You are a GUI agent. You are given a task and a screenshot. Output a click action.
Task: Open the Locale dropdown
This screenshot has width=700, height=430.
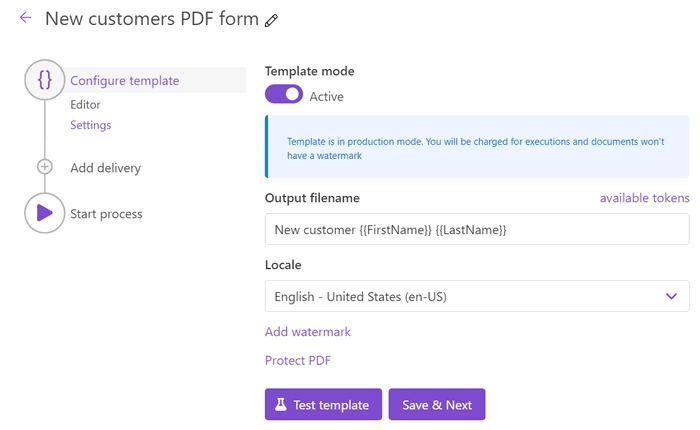coord(477,296)
